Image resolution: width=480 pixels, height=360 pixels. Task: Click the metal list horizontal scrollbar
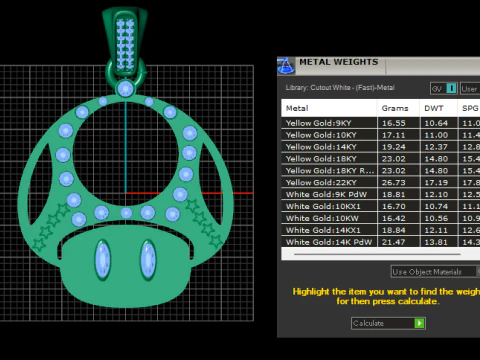(x=377, y=254)
